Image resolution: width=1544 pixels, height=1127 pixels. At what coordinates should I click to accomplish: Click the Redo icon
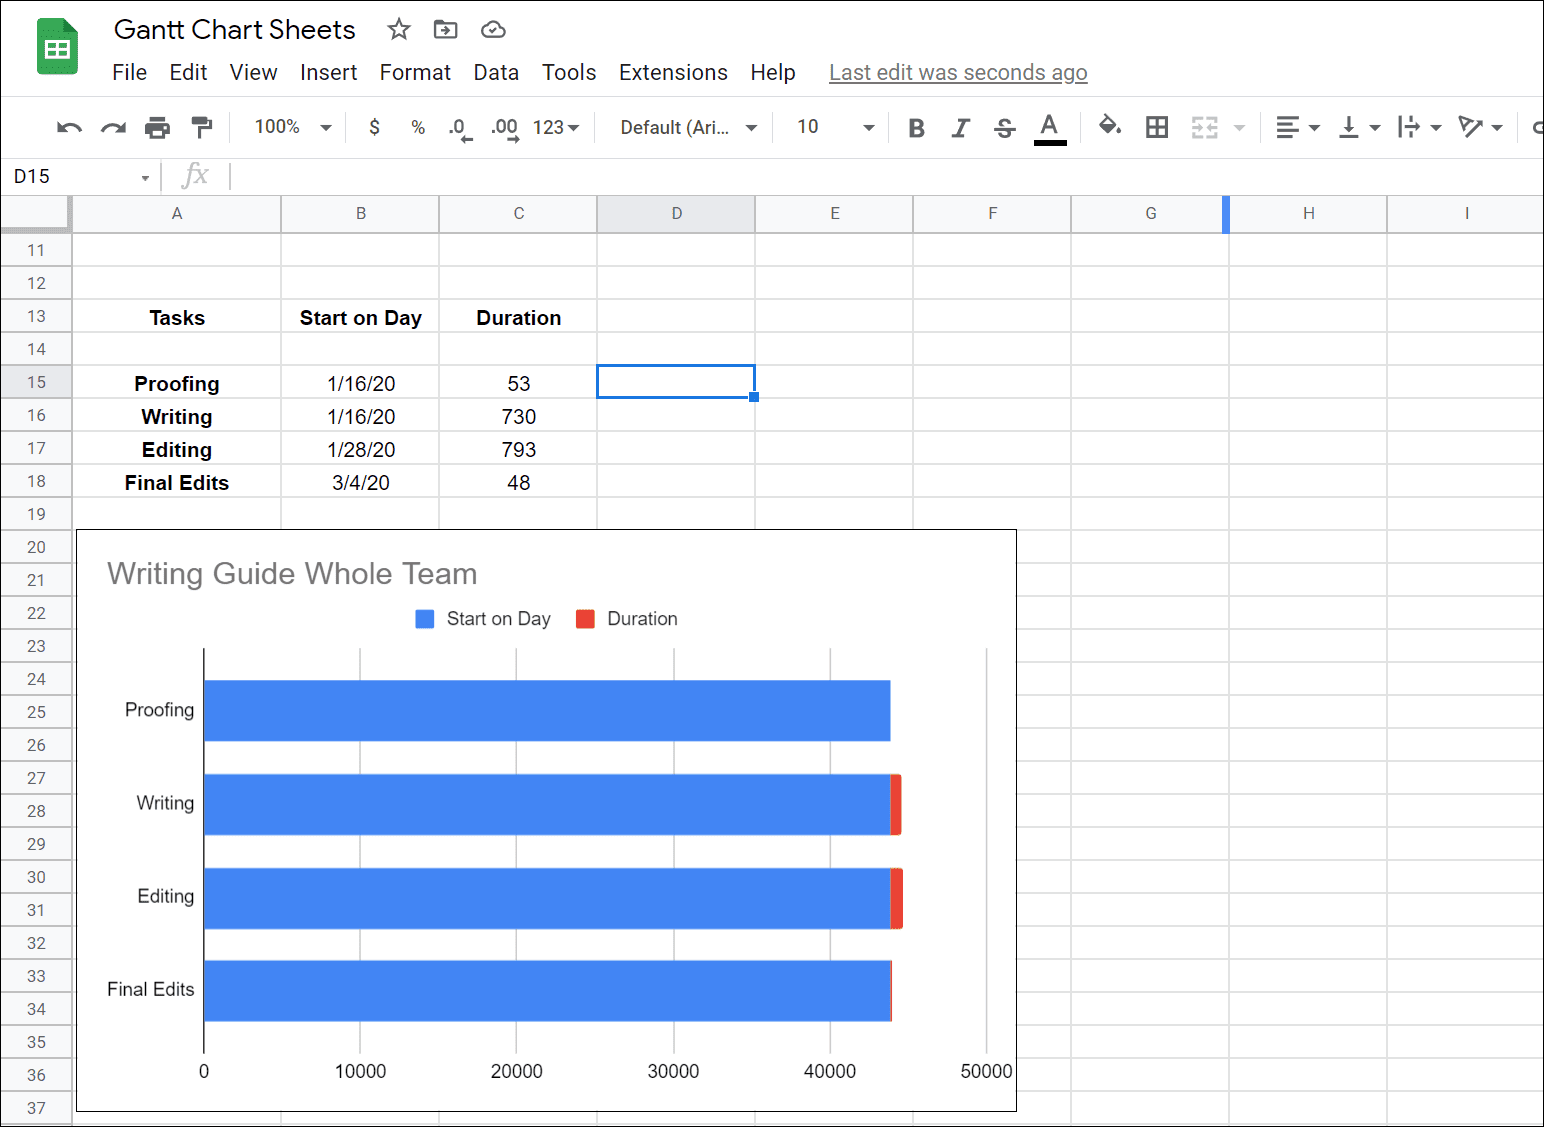tap(113, 127)
